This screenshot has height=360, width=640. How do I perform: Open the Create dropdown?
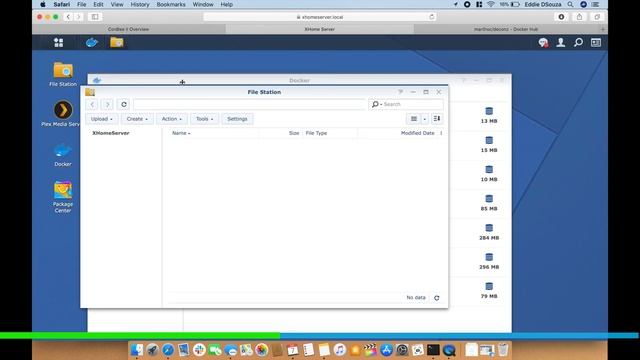137,119
